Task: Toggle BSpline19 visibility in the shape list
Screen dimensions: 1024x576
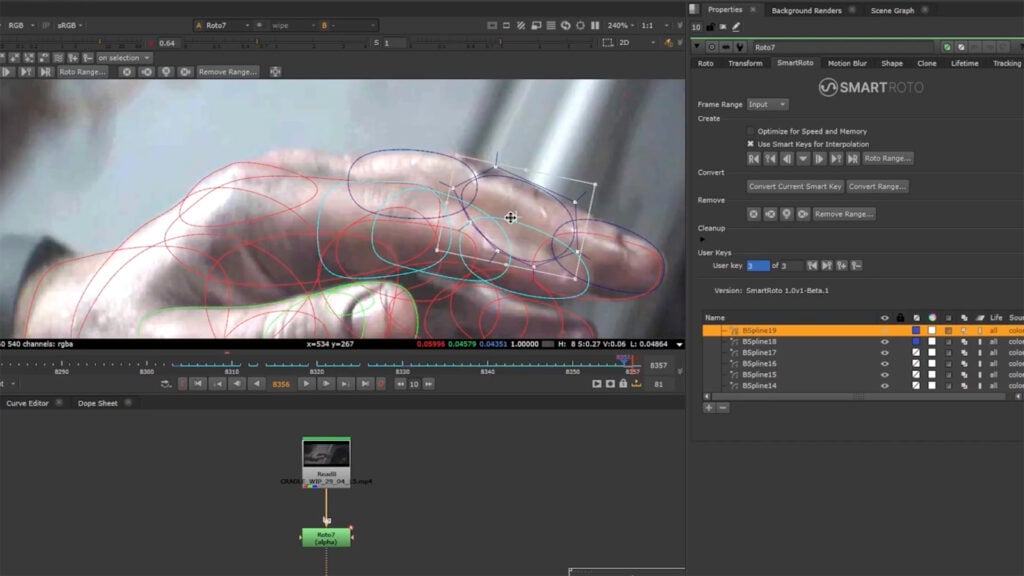Action: (x=885, y=330)
